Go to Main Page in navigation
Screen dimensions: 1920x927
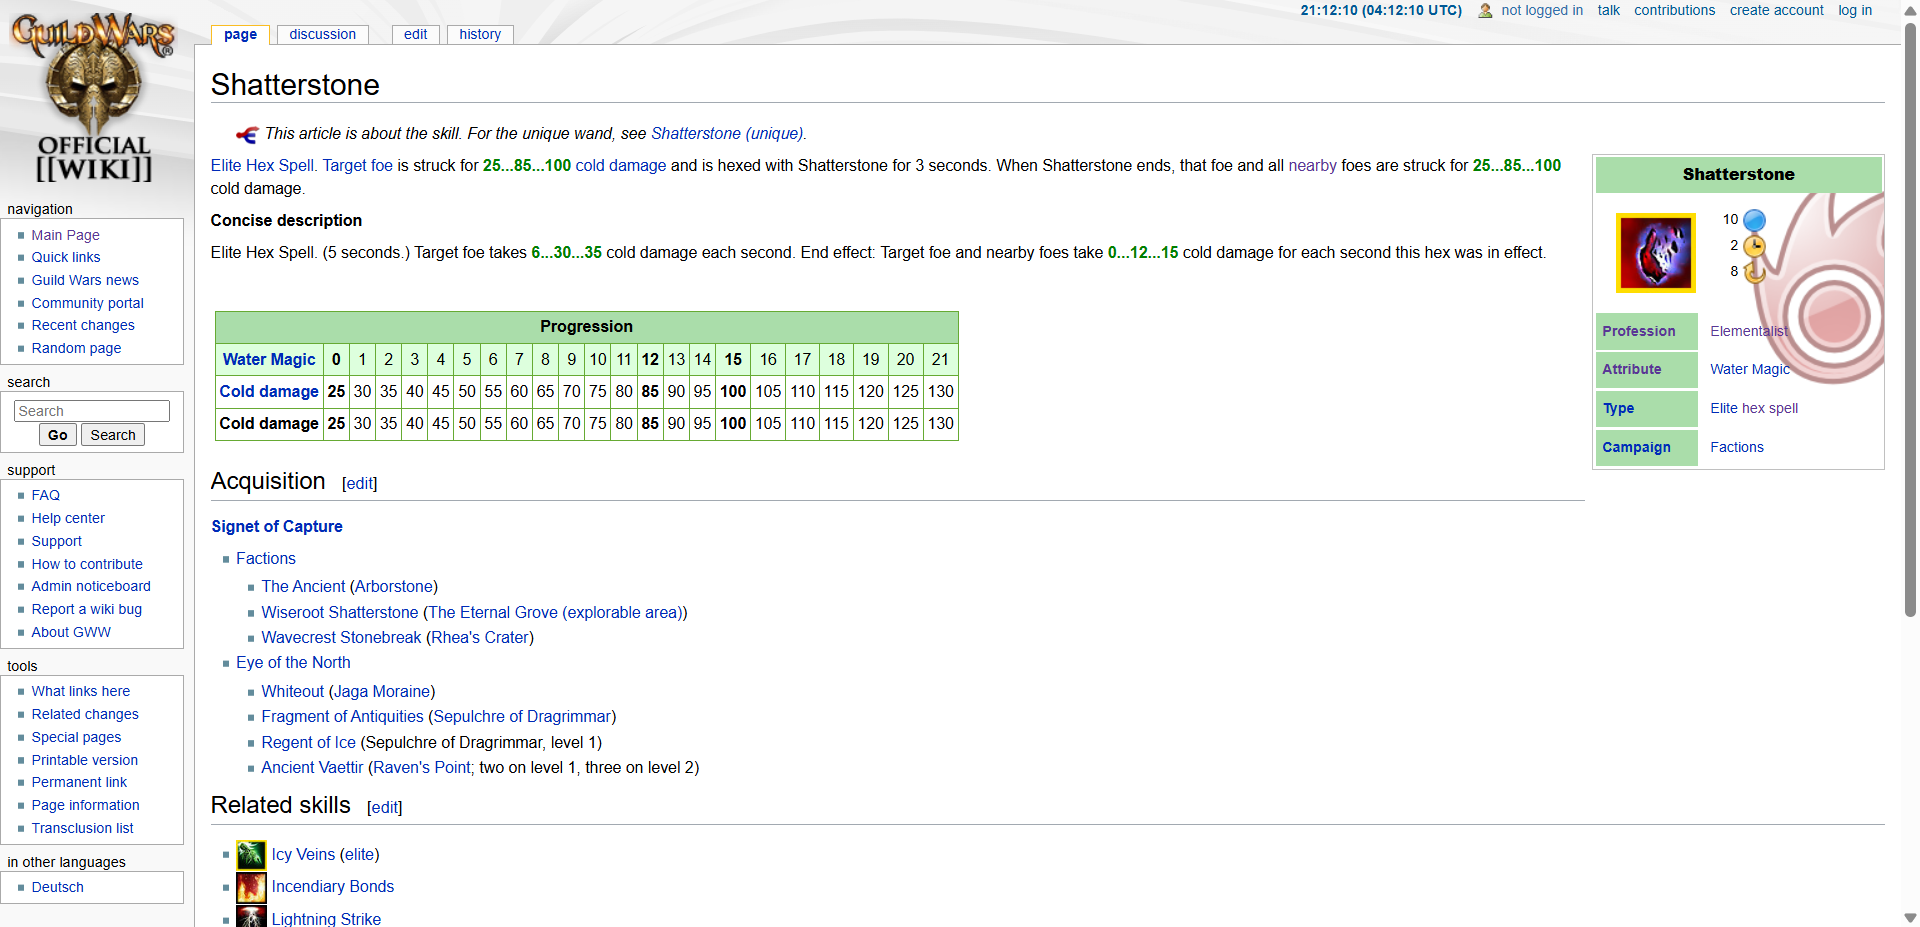tap(65, 235)
